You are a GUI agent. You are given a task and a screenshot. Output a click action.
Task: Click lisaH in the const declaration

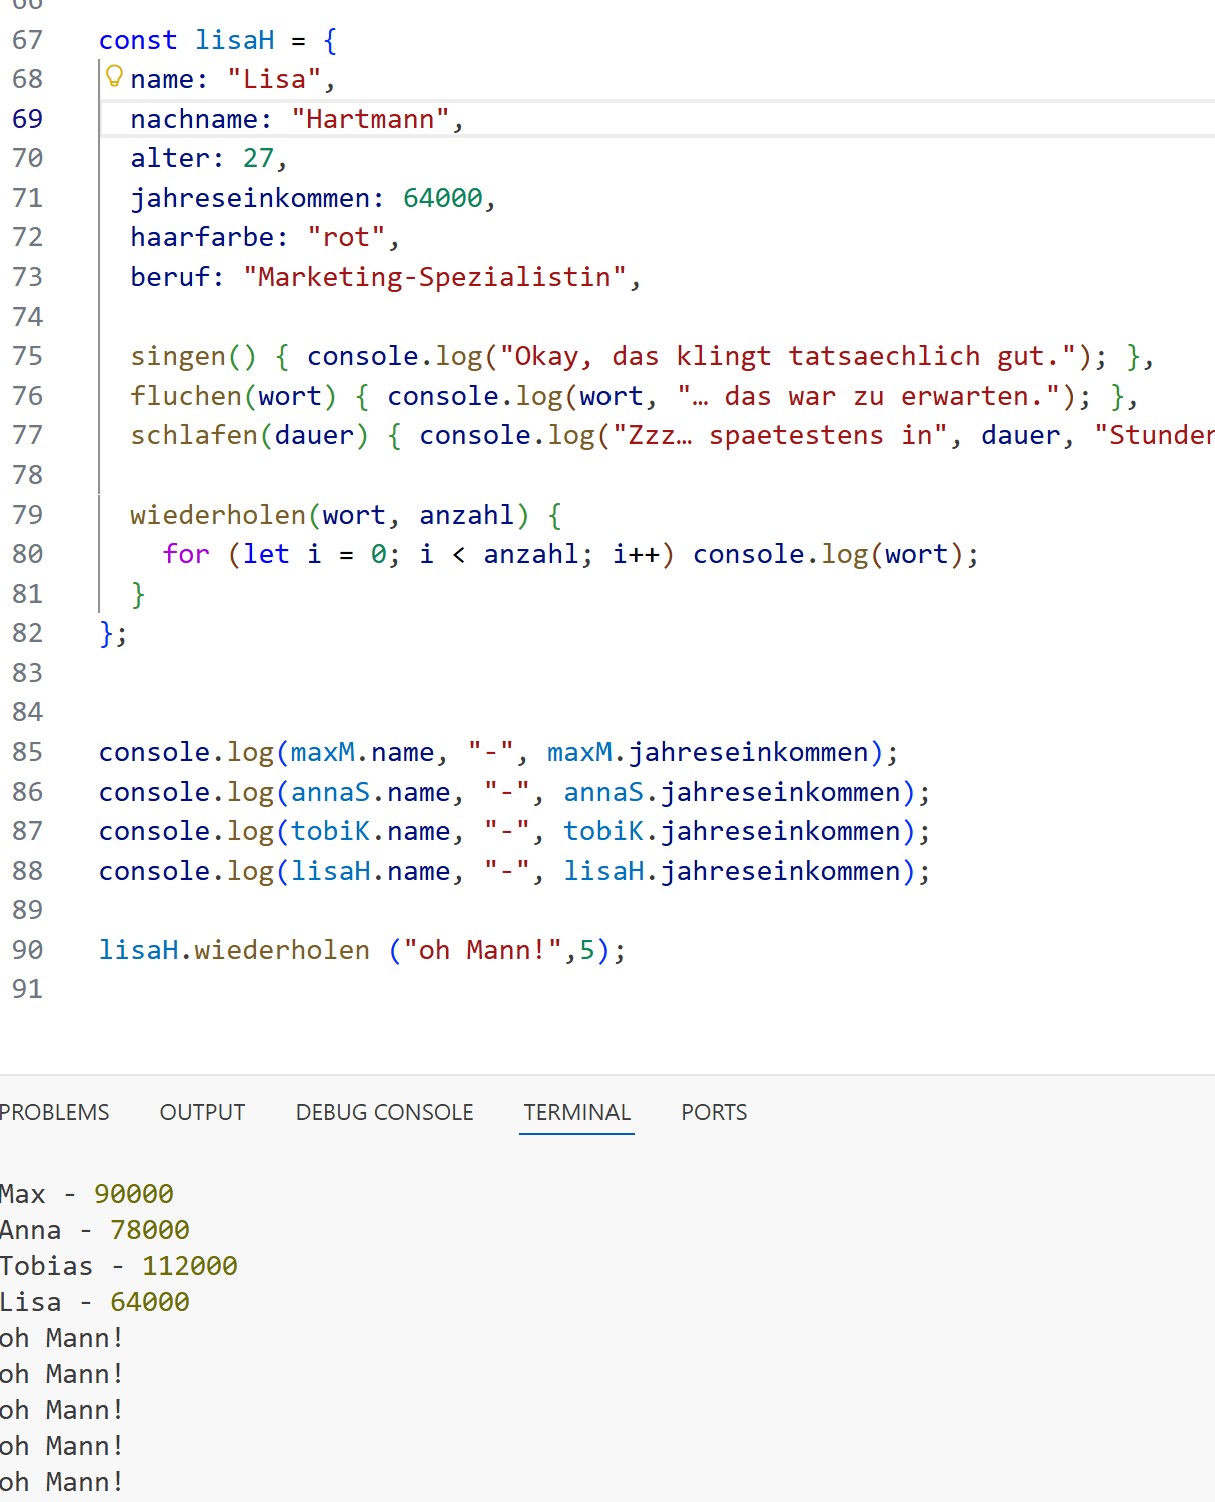[234, 40]
